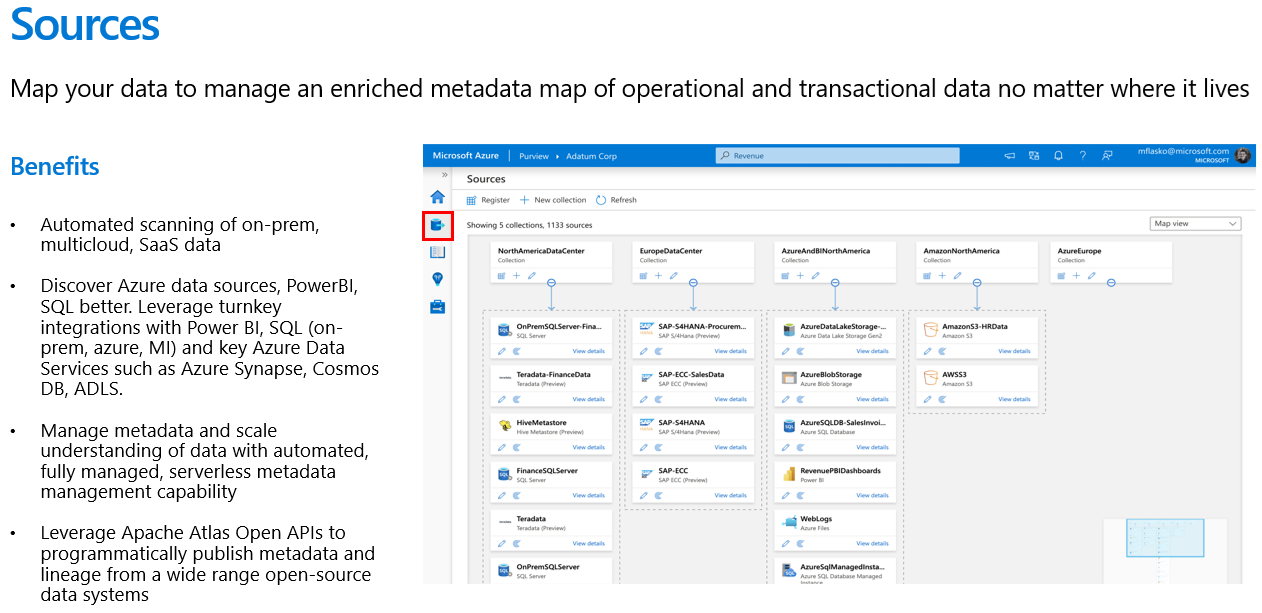Collapse NorthAmericaDataCenter children via minus circle
Image resolution: width=1262 pixels, height=613 pixels.
pos(551,283)
